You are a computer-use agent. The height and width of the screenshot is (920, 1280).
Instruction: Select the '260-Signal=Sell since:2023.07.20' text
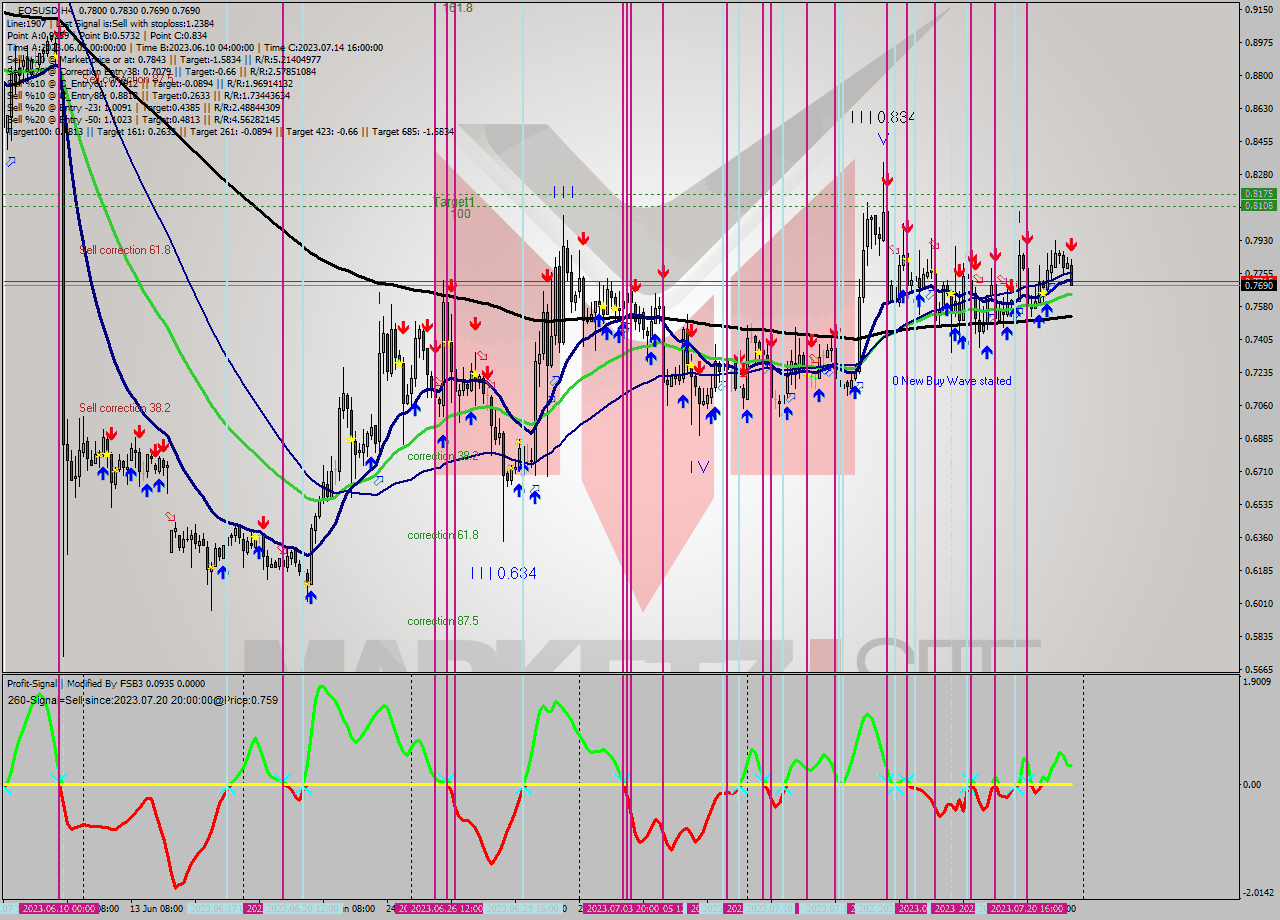[x=88, y=700]
